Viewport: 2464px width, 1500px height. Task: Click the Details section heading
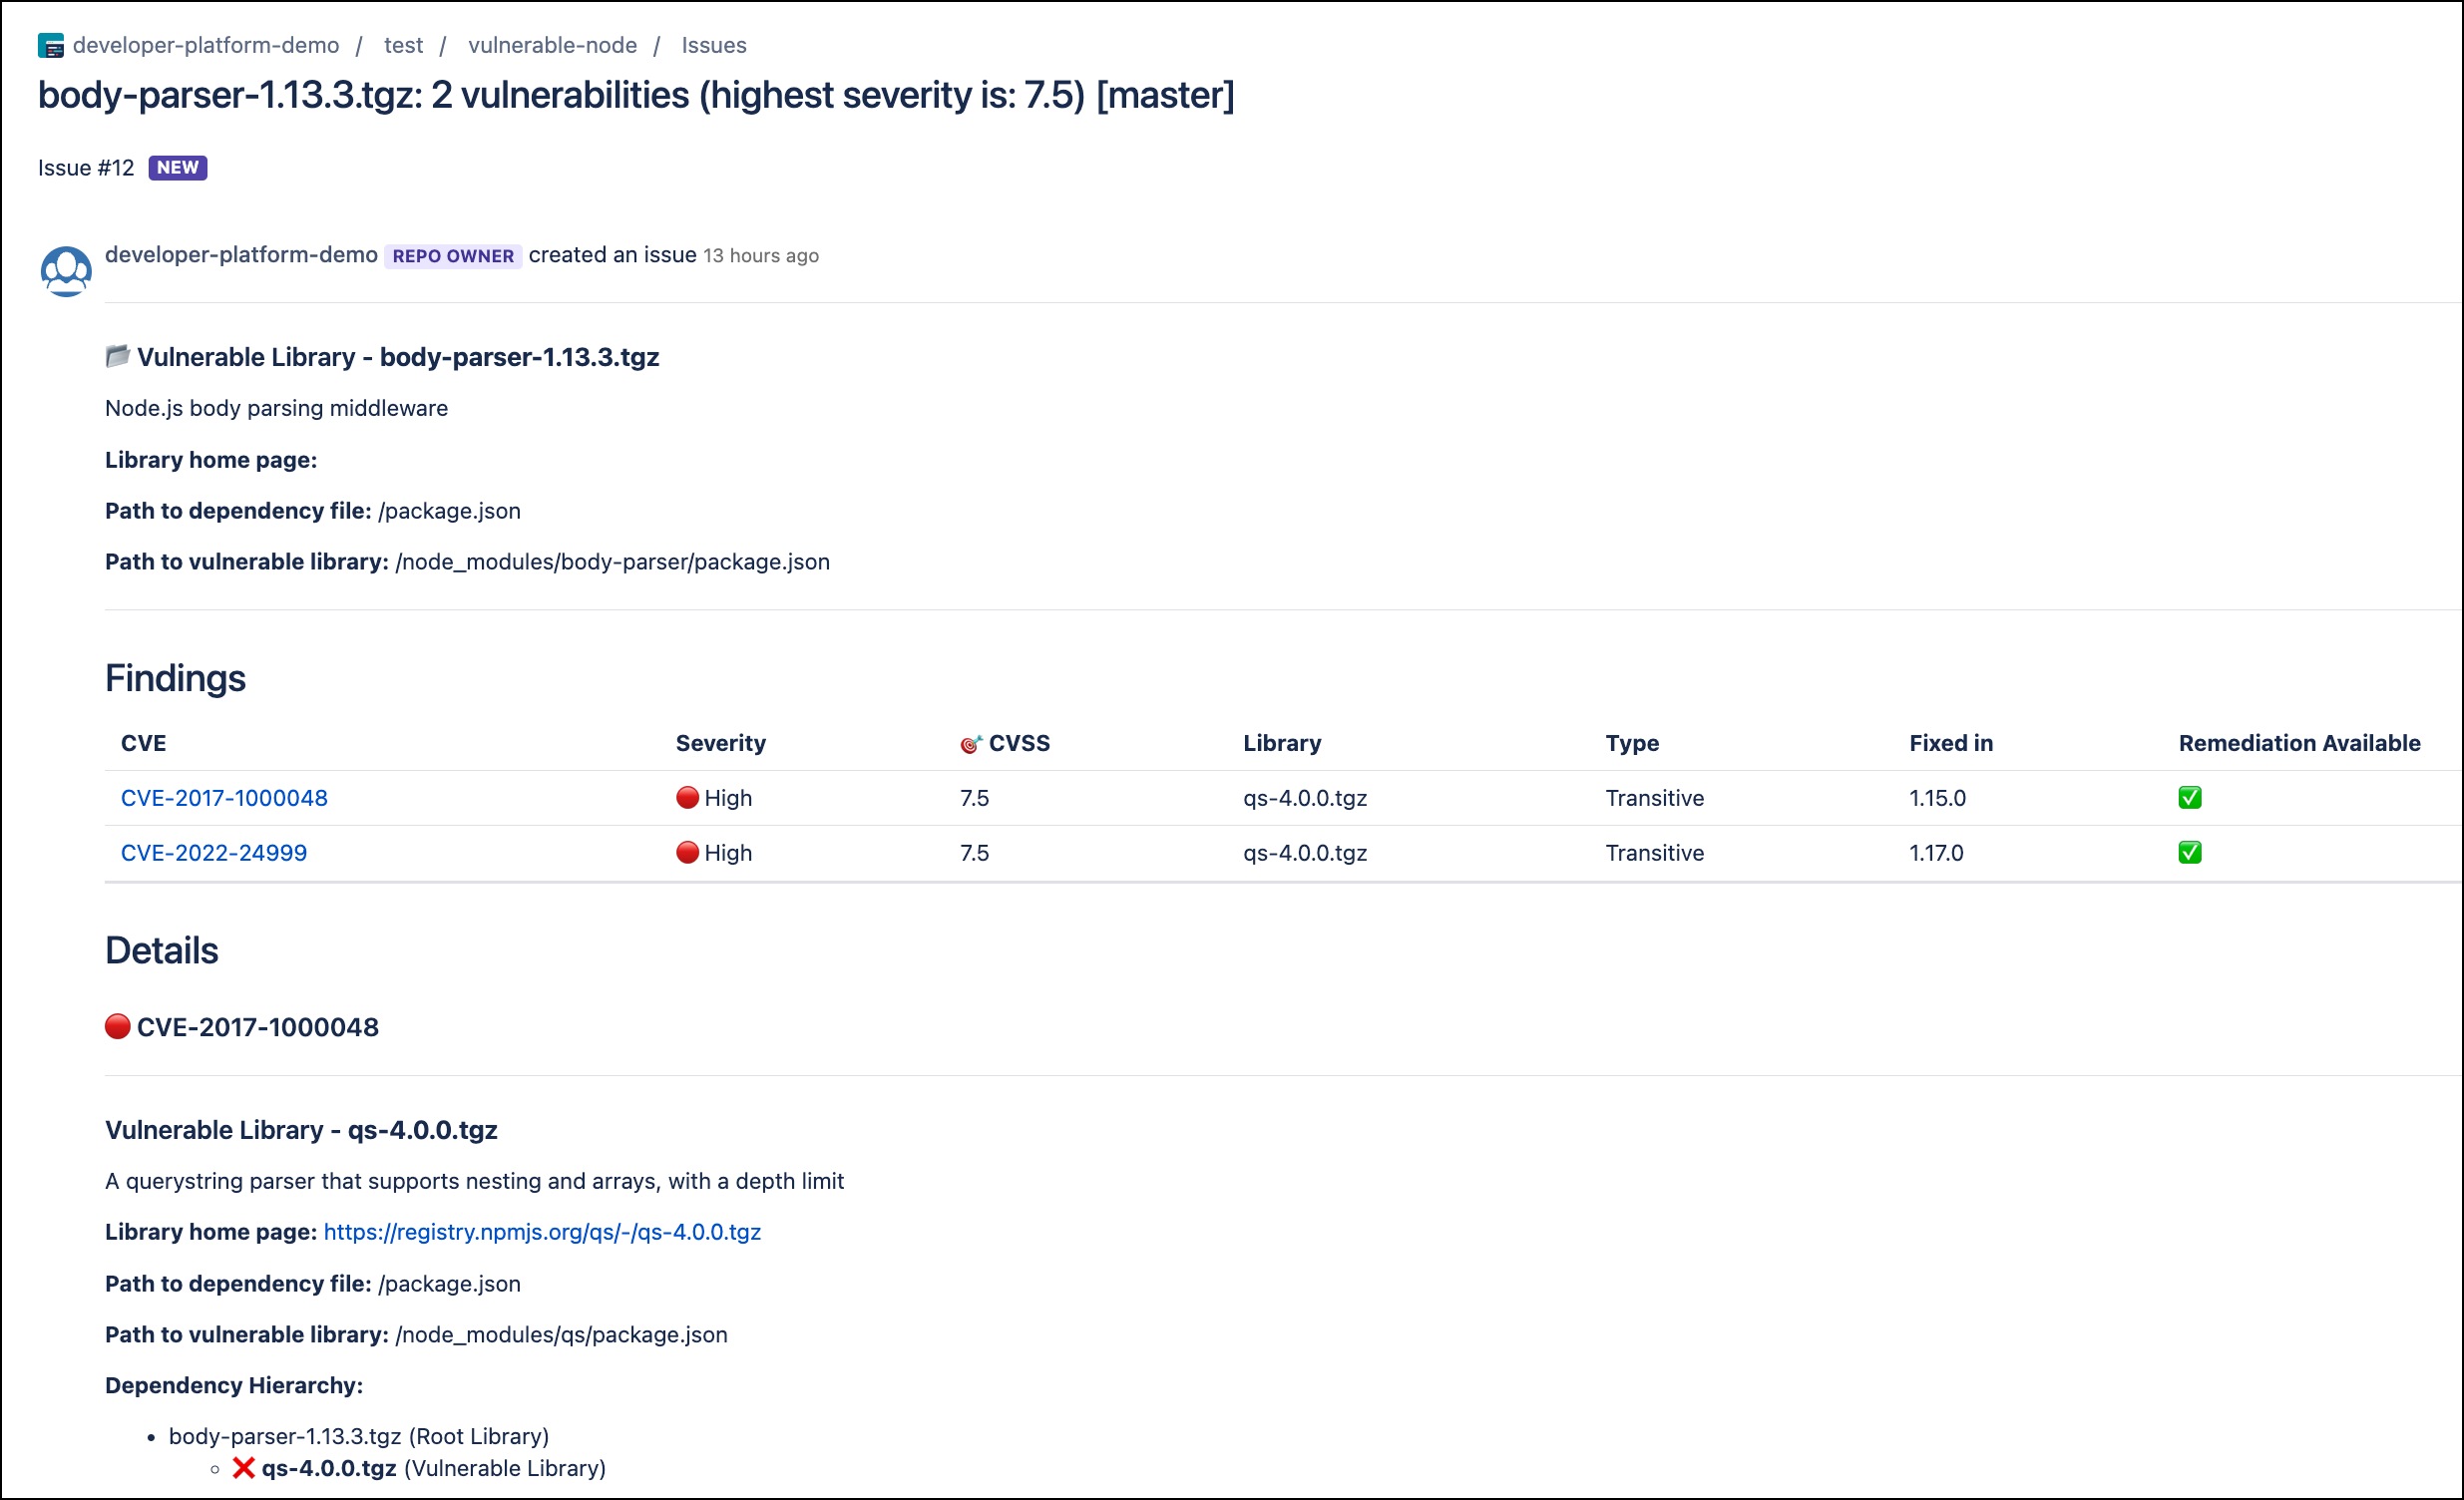(161, 950)
